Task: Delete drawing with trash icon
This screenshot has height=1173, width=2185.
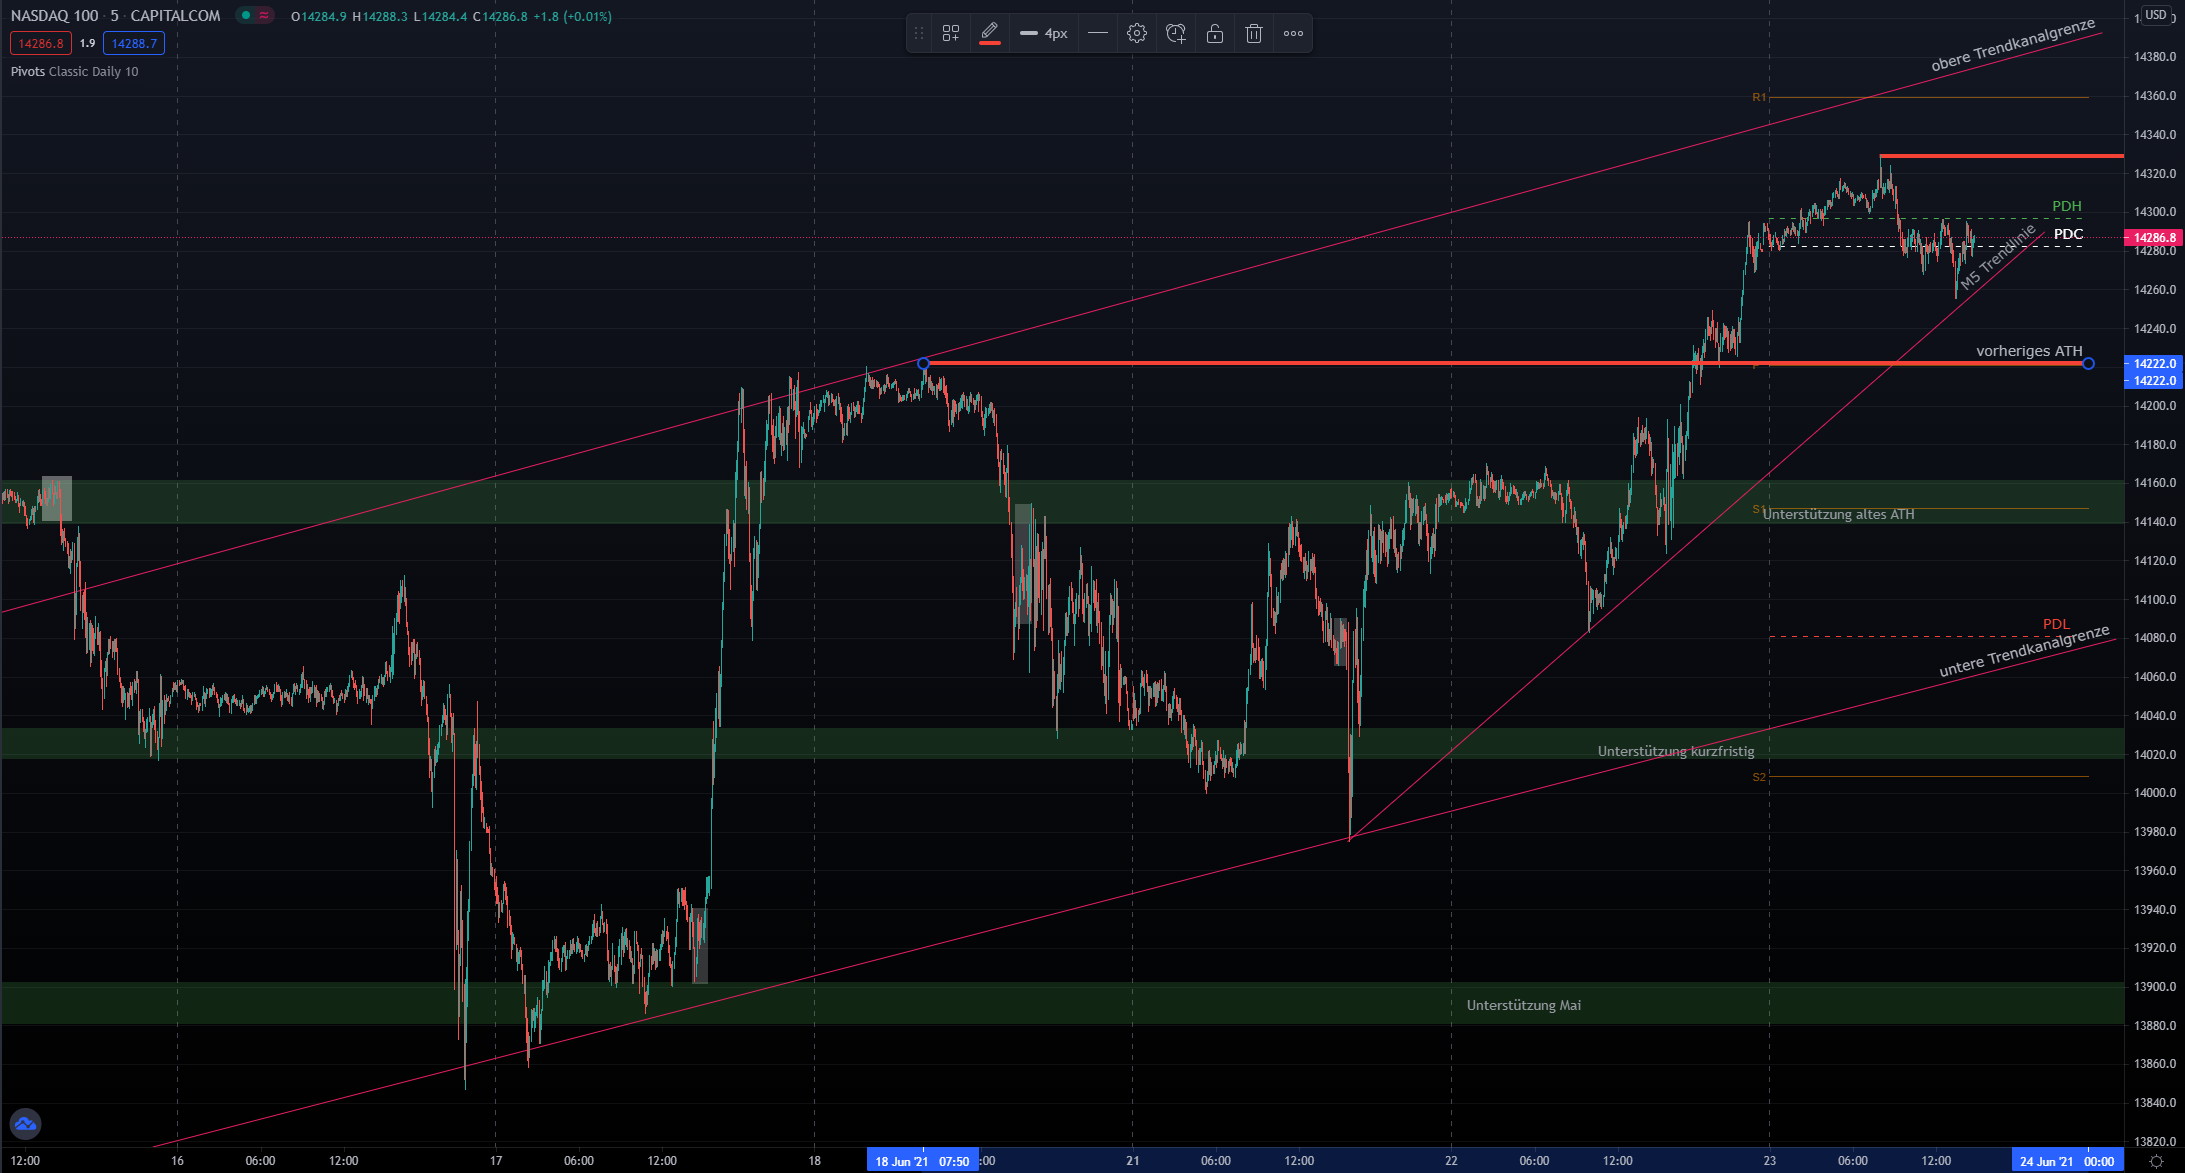Action: (1254, 34)
